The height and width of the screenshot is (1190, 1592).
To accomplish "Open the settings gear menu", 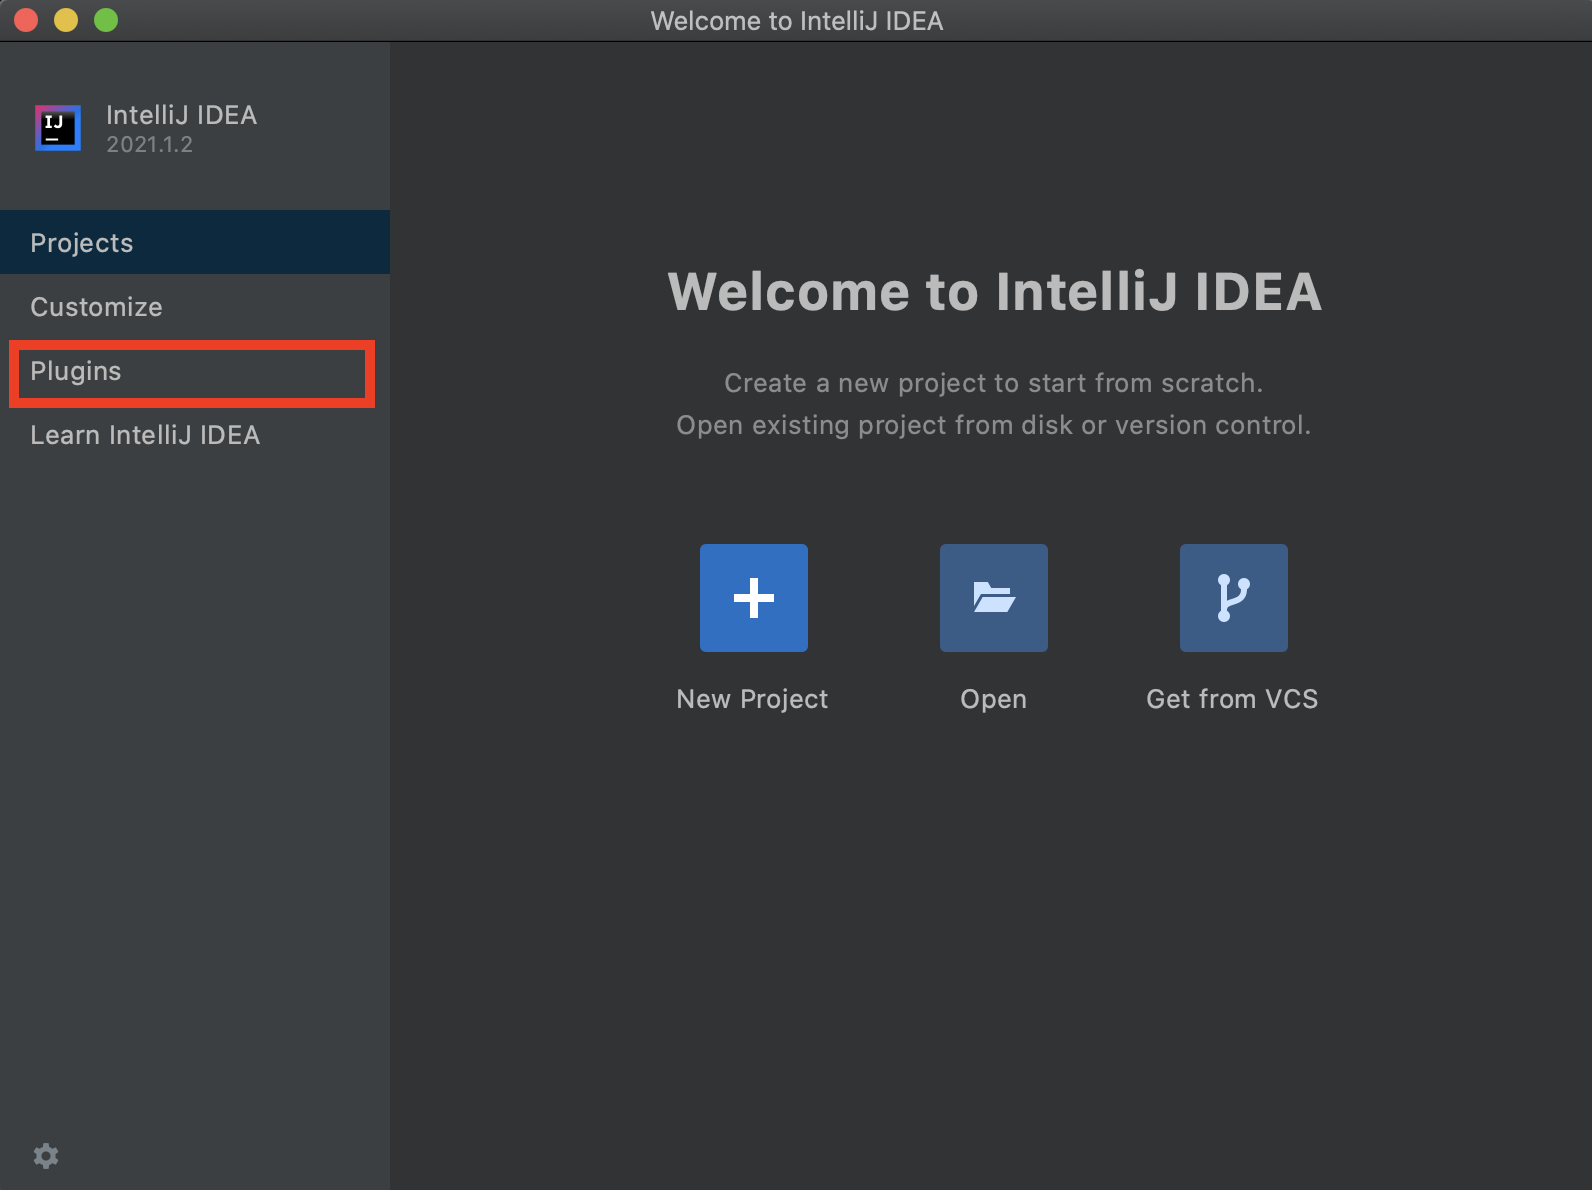I will (x=46, y=1156).
